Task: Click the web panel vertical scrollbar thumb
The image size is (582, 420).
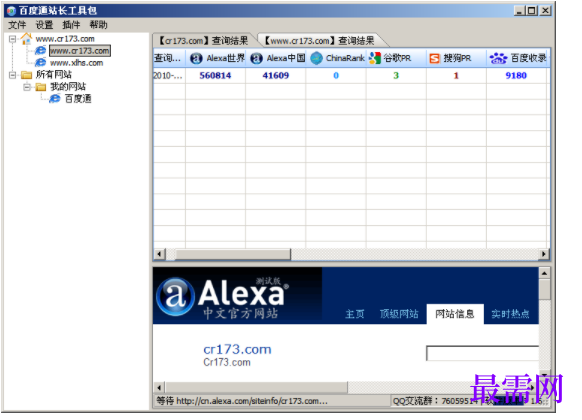Action: pos(545,289)
